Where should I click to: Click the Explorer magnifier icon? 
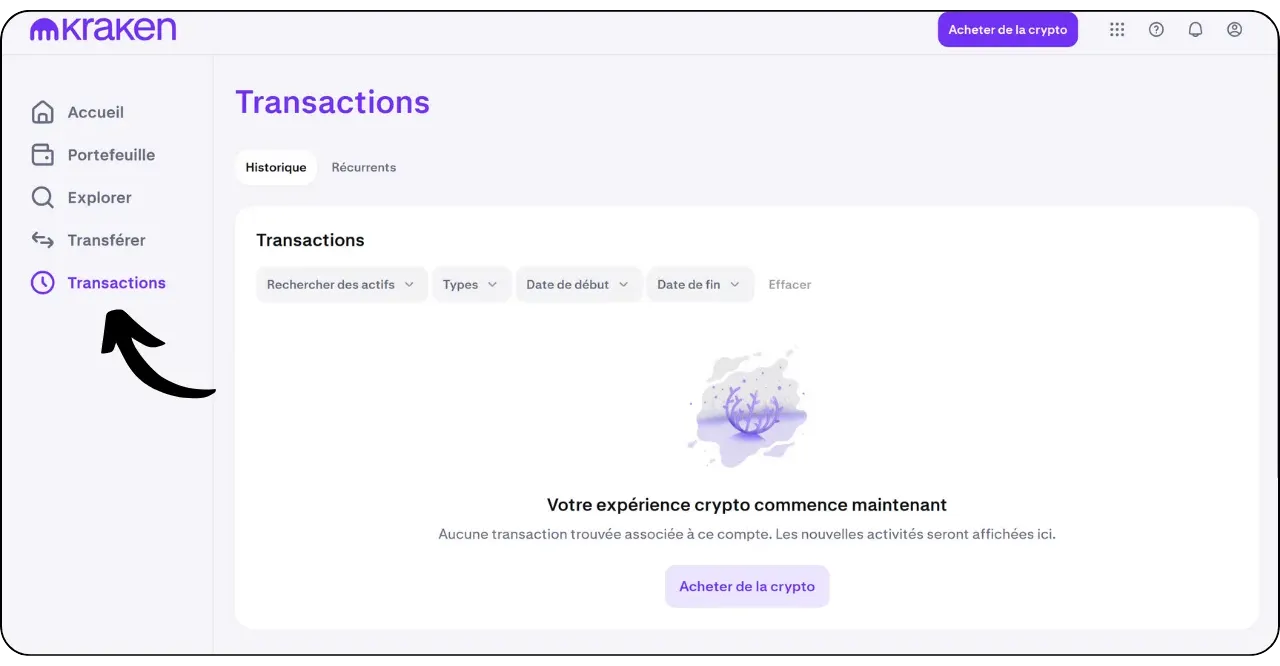tap(43, 198)
